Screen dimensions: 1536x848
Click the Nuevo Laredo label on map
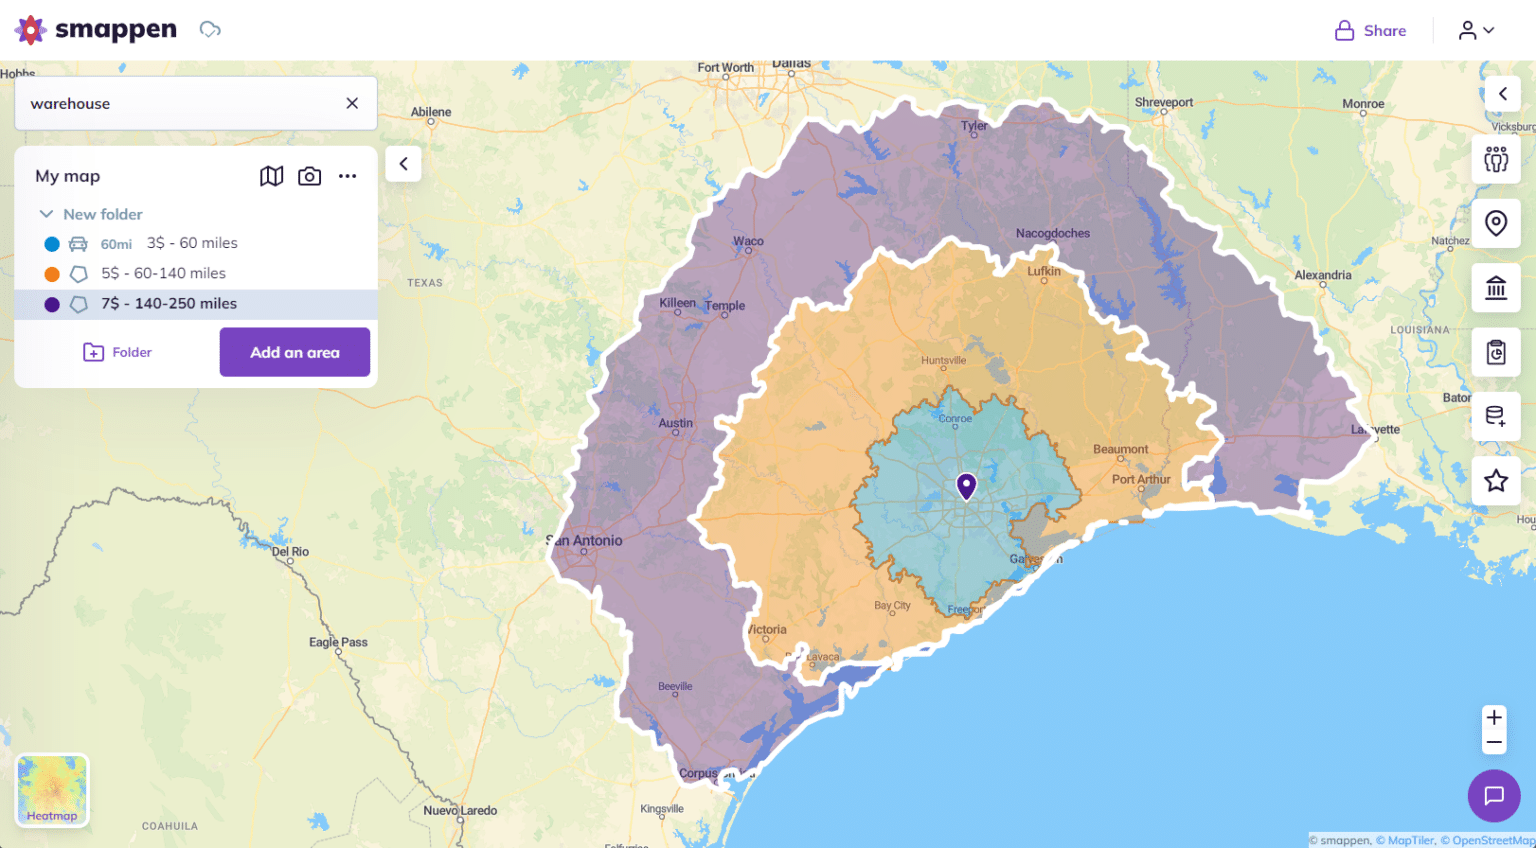460,810
